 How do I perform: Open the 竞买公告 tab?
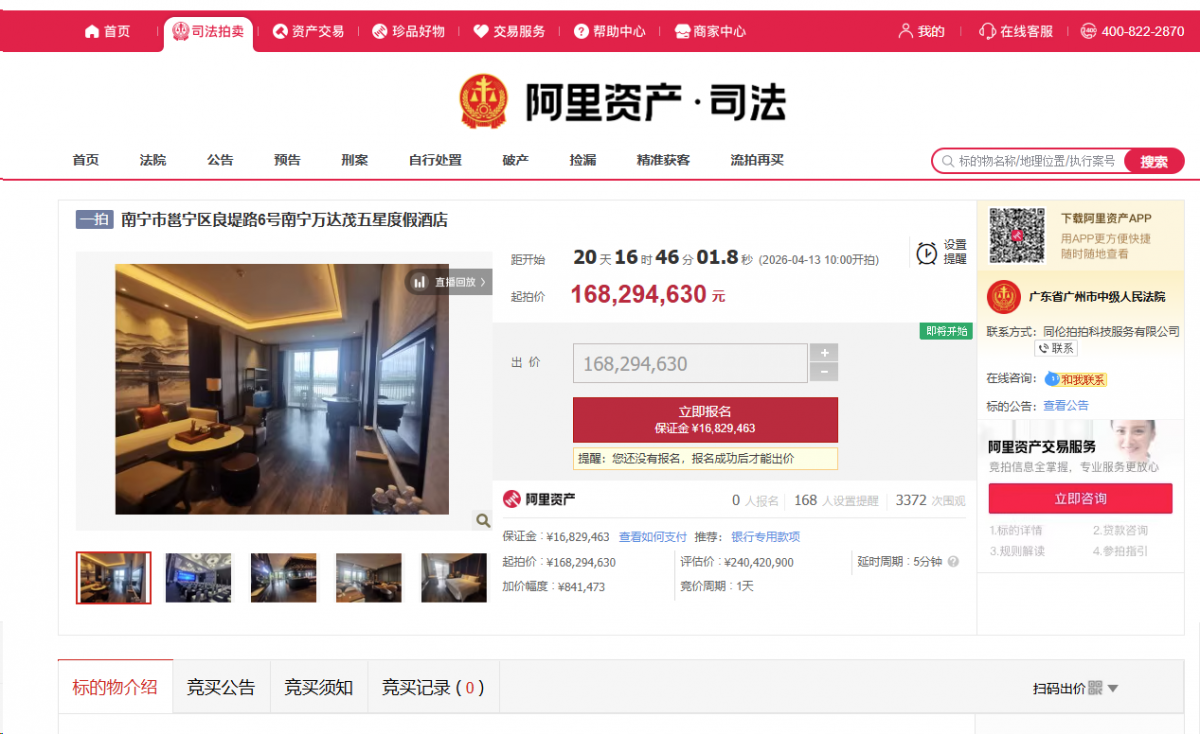click(221, 687)
